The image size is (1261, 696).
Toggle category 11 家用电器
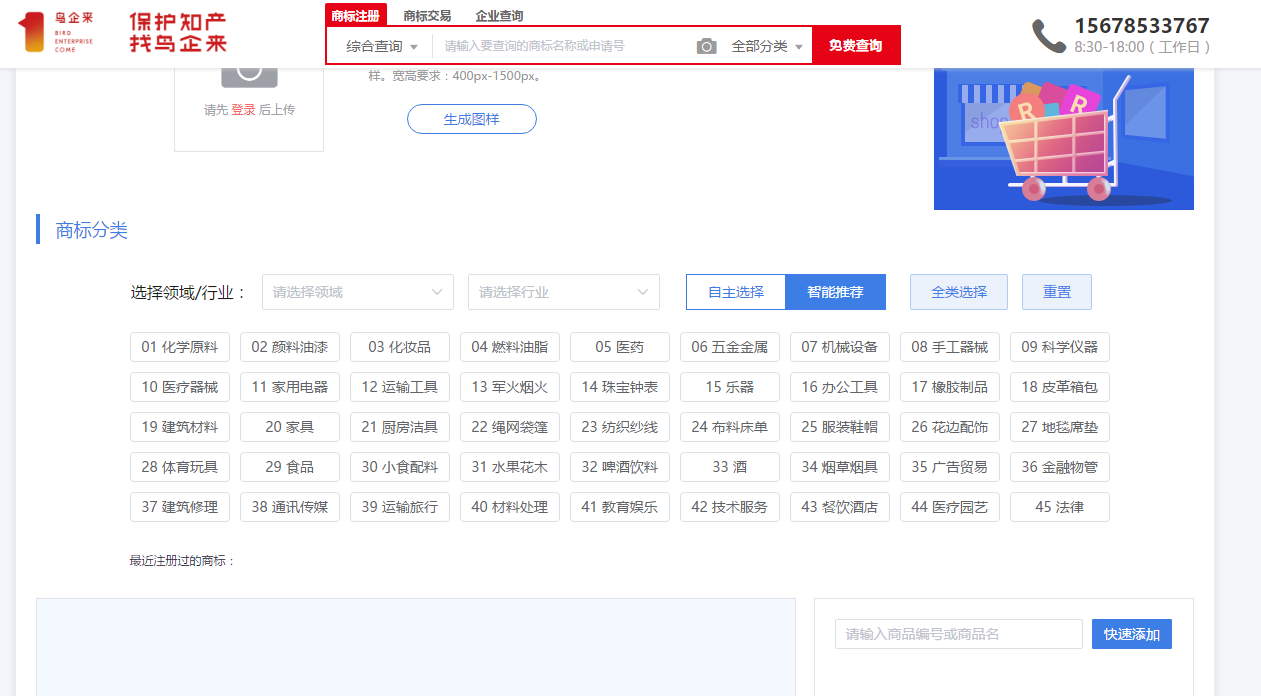point(290,387)
